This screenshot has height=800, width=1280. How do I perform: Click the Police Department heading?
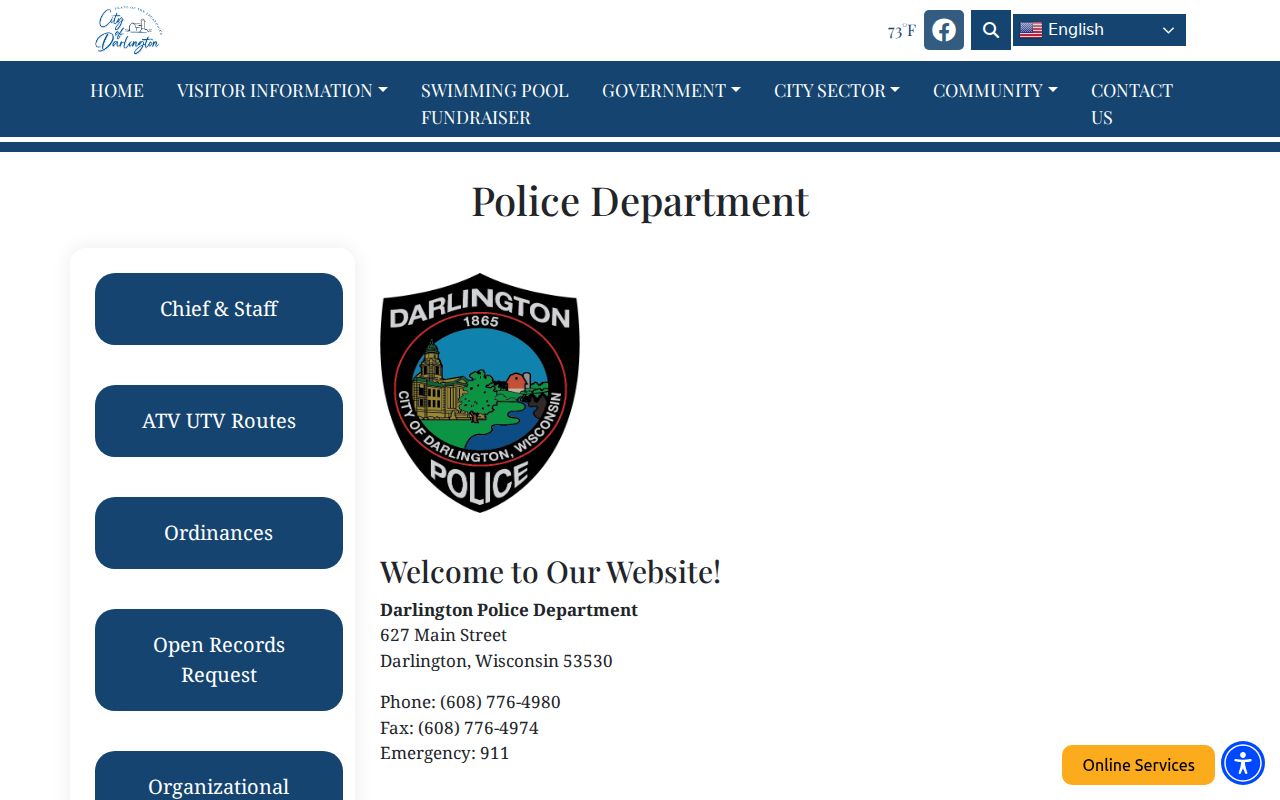point(640,201)
